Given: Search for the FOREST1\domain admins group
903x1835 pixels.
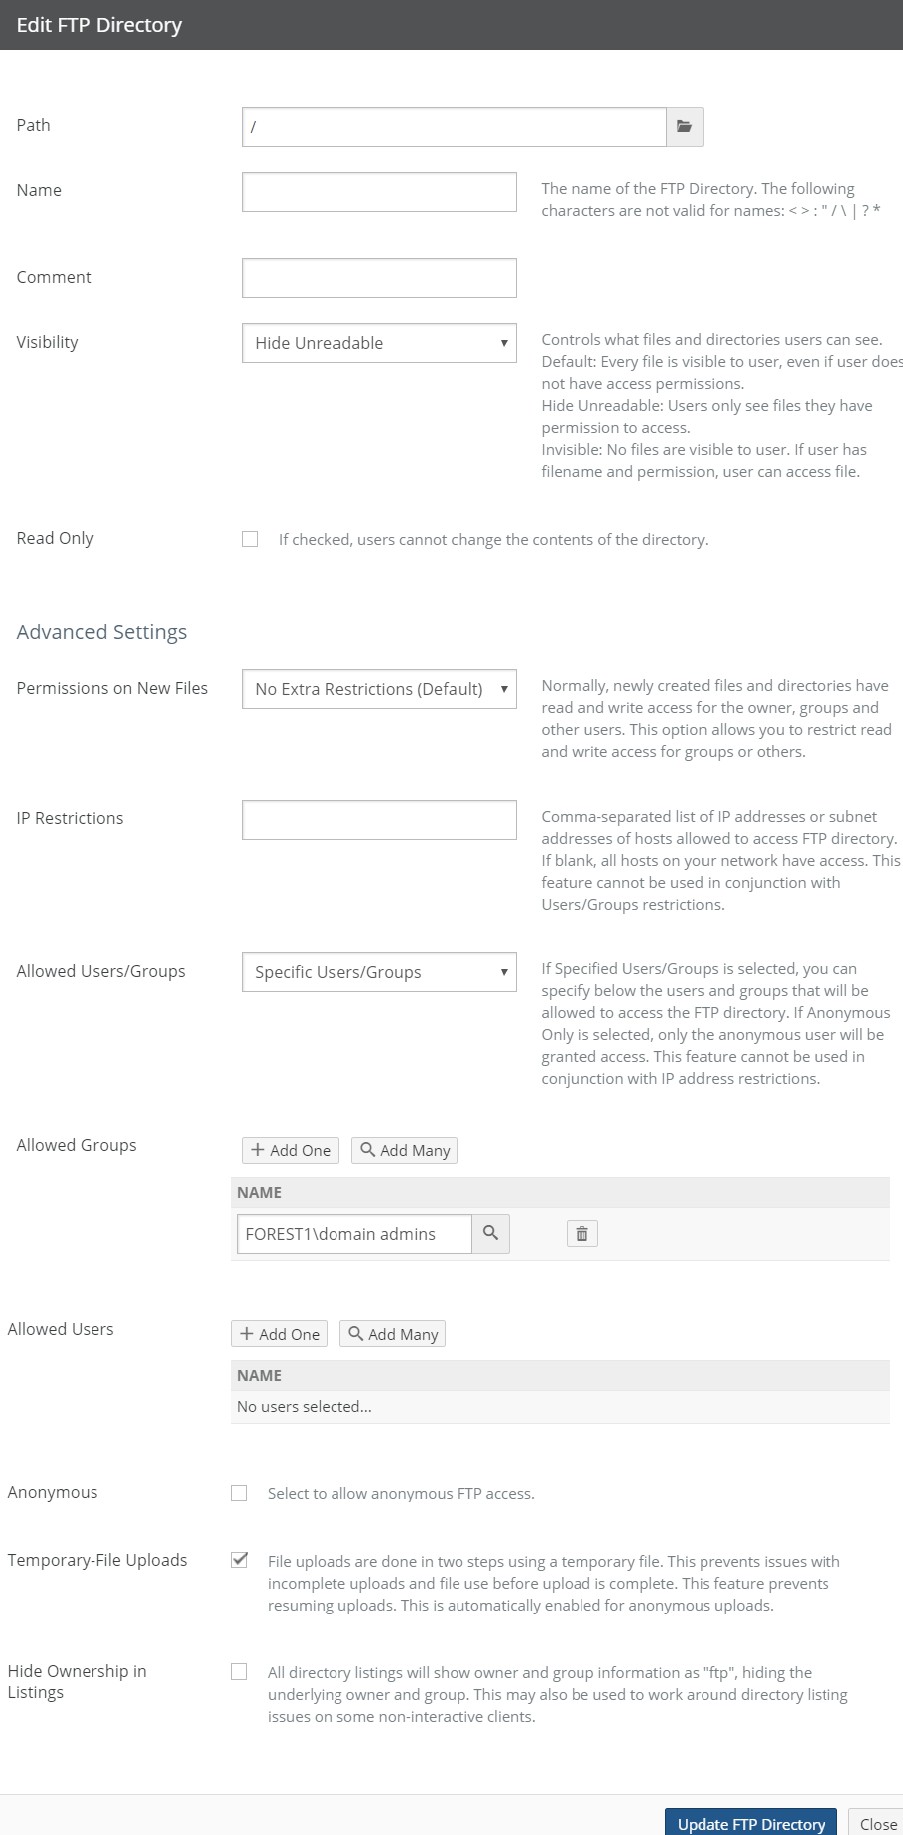Looking at the screenshot, I should tap(490, 1234).
